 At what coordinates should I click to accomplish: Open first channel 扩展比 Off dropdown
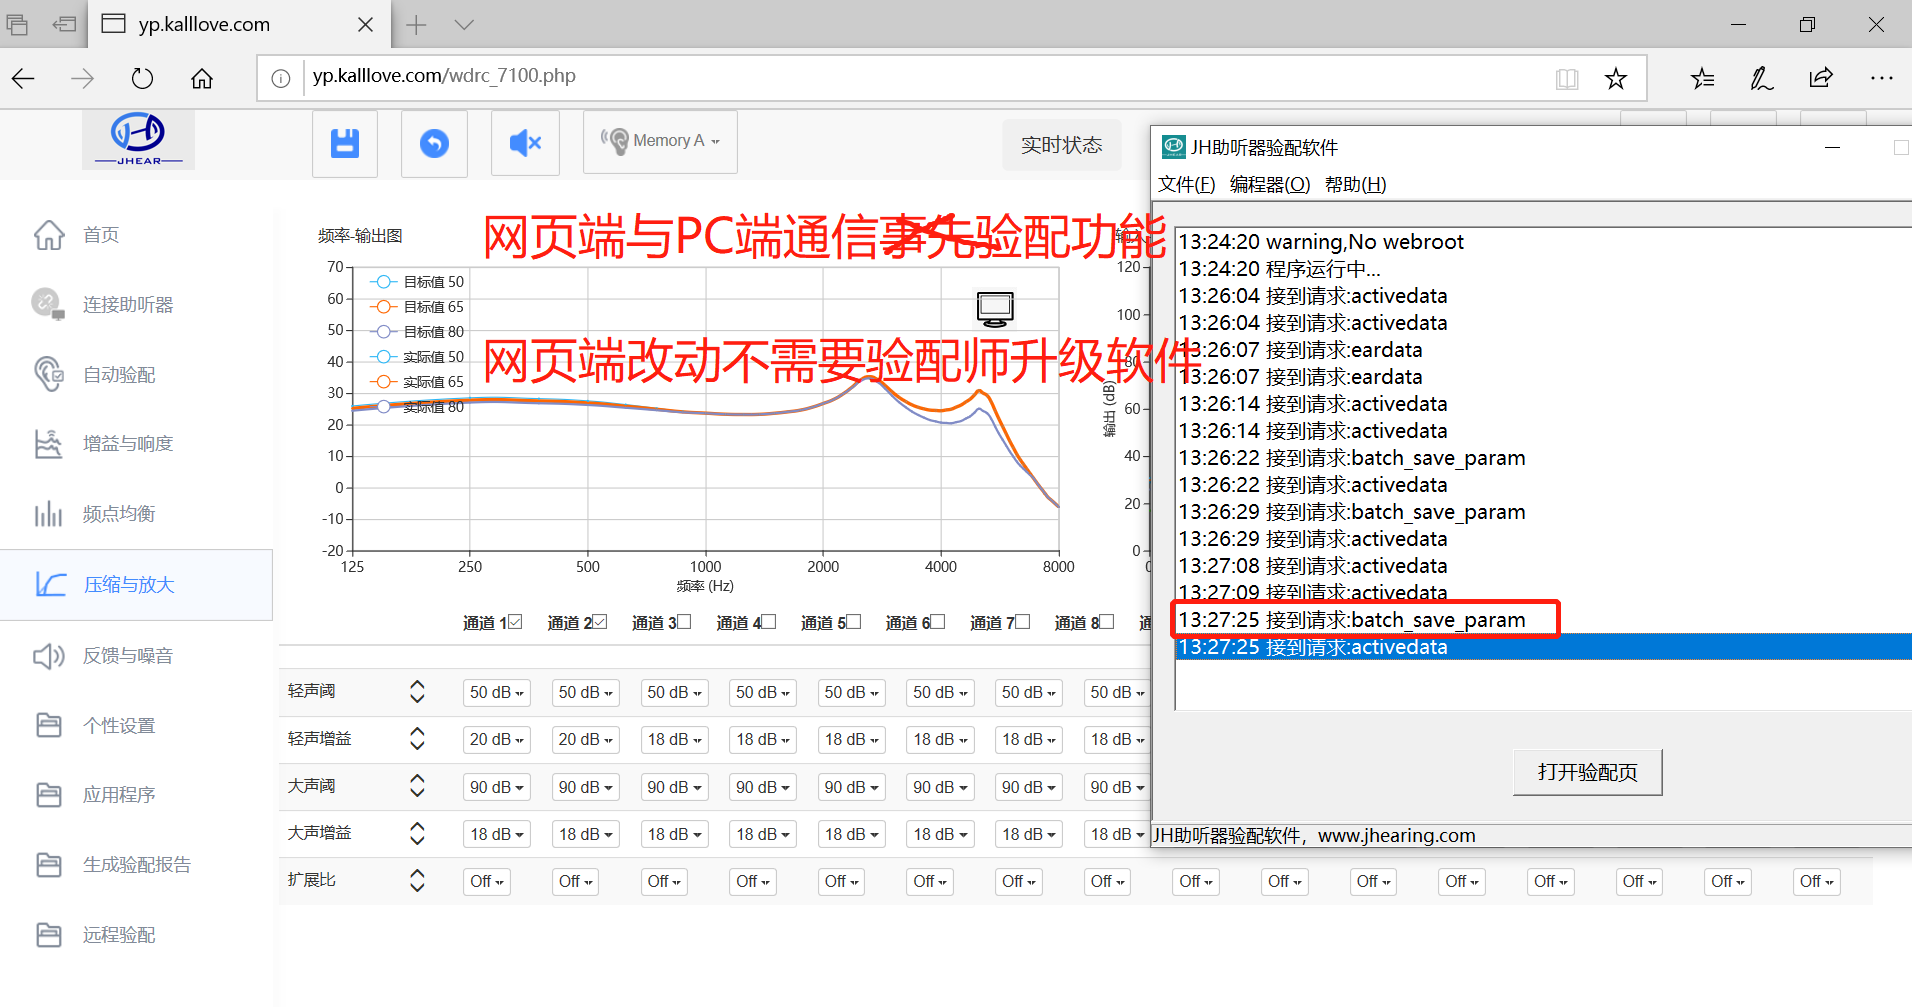coord(487,882)
